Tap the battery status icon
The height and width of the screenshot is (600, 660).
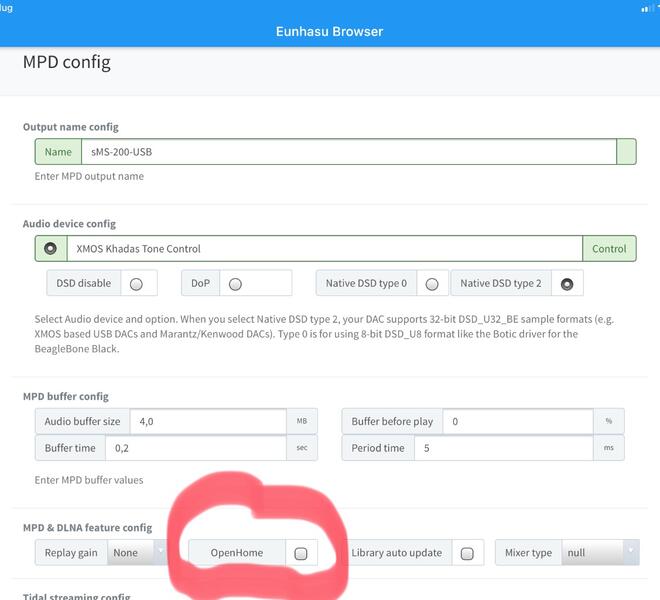click(x=647, y=8)
